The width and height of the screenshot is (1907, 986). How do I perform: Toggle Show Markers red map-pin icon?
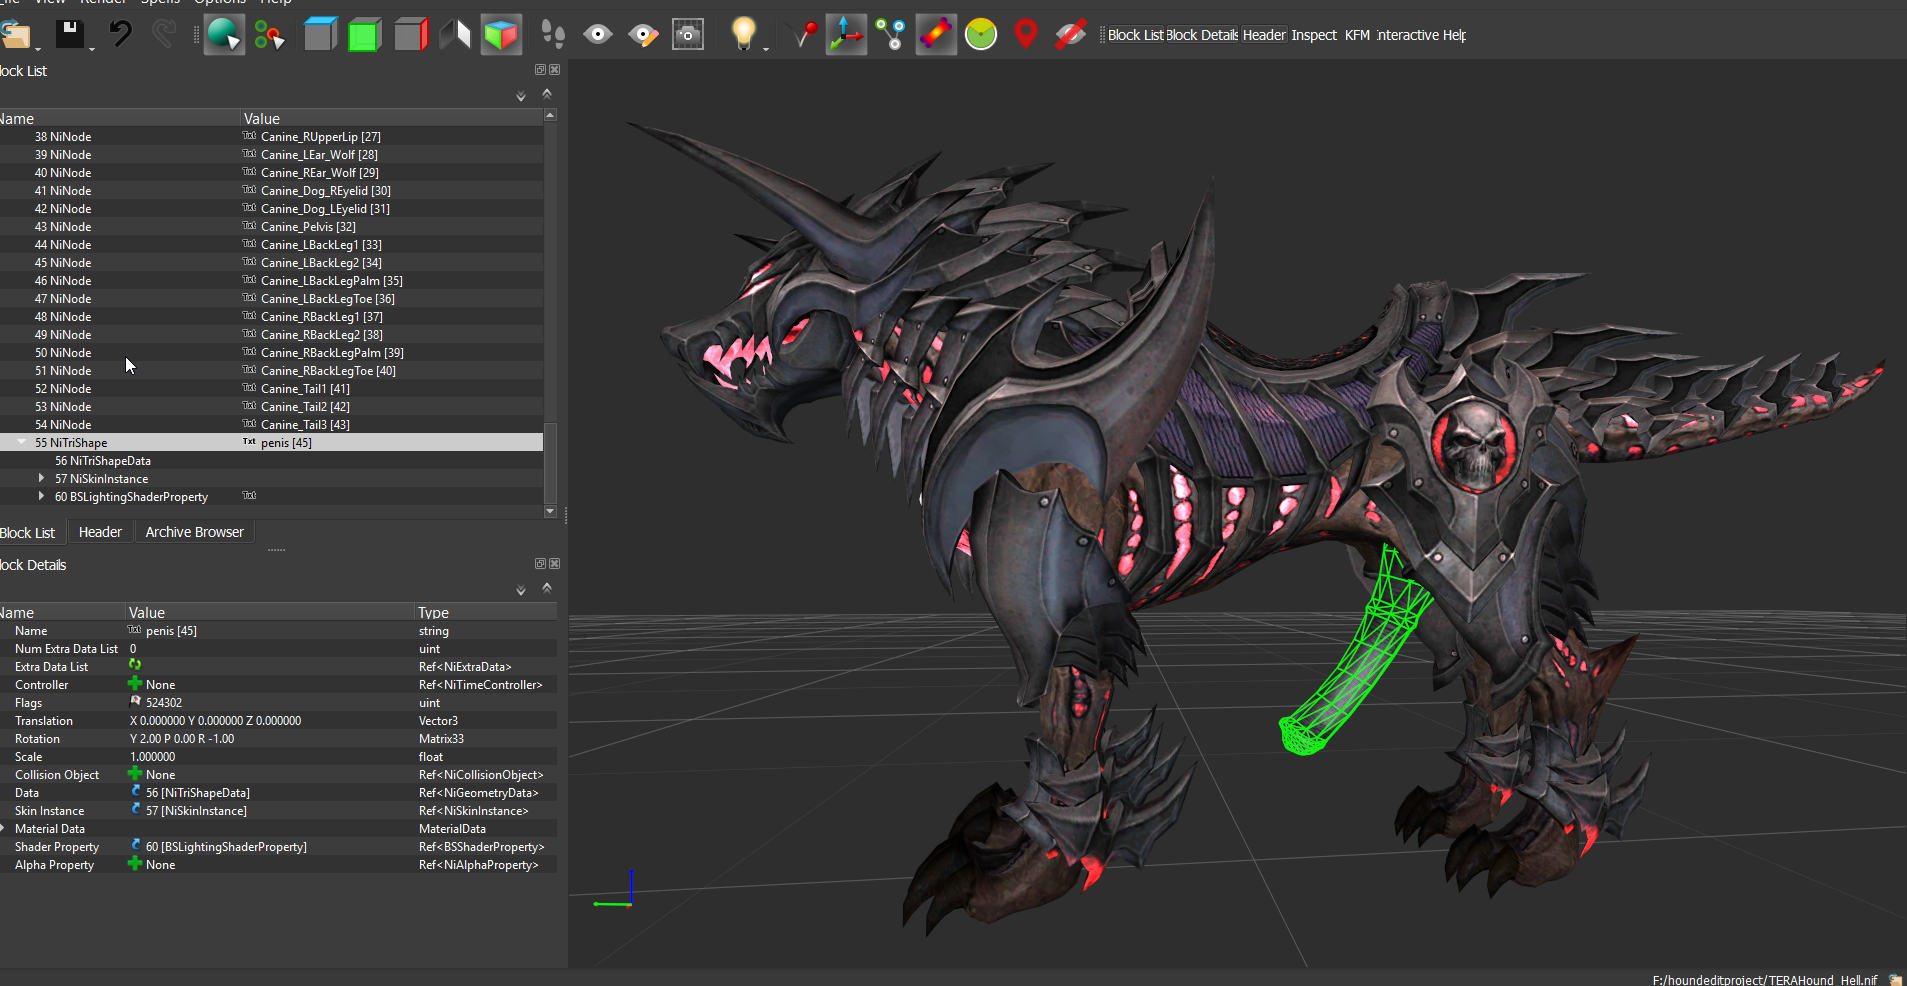point(1026,35)
